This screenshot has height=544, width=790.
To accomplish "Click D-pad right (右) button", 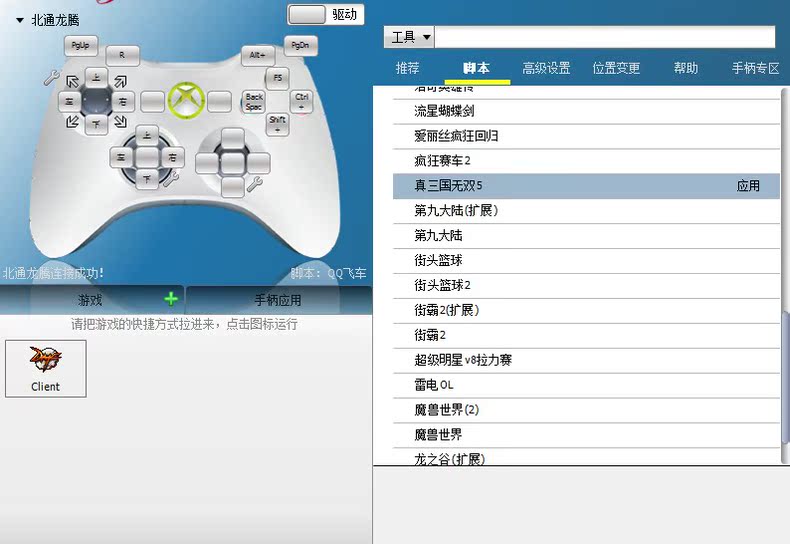I will [122, 102].
